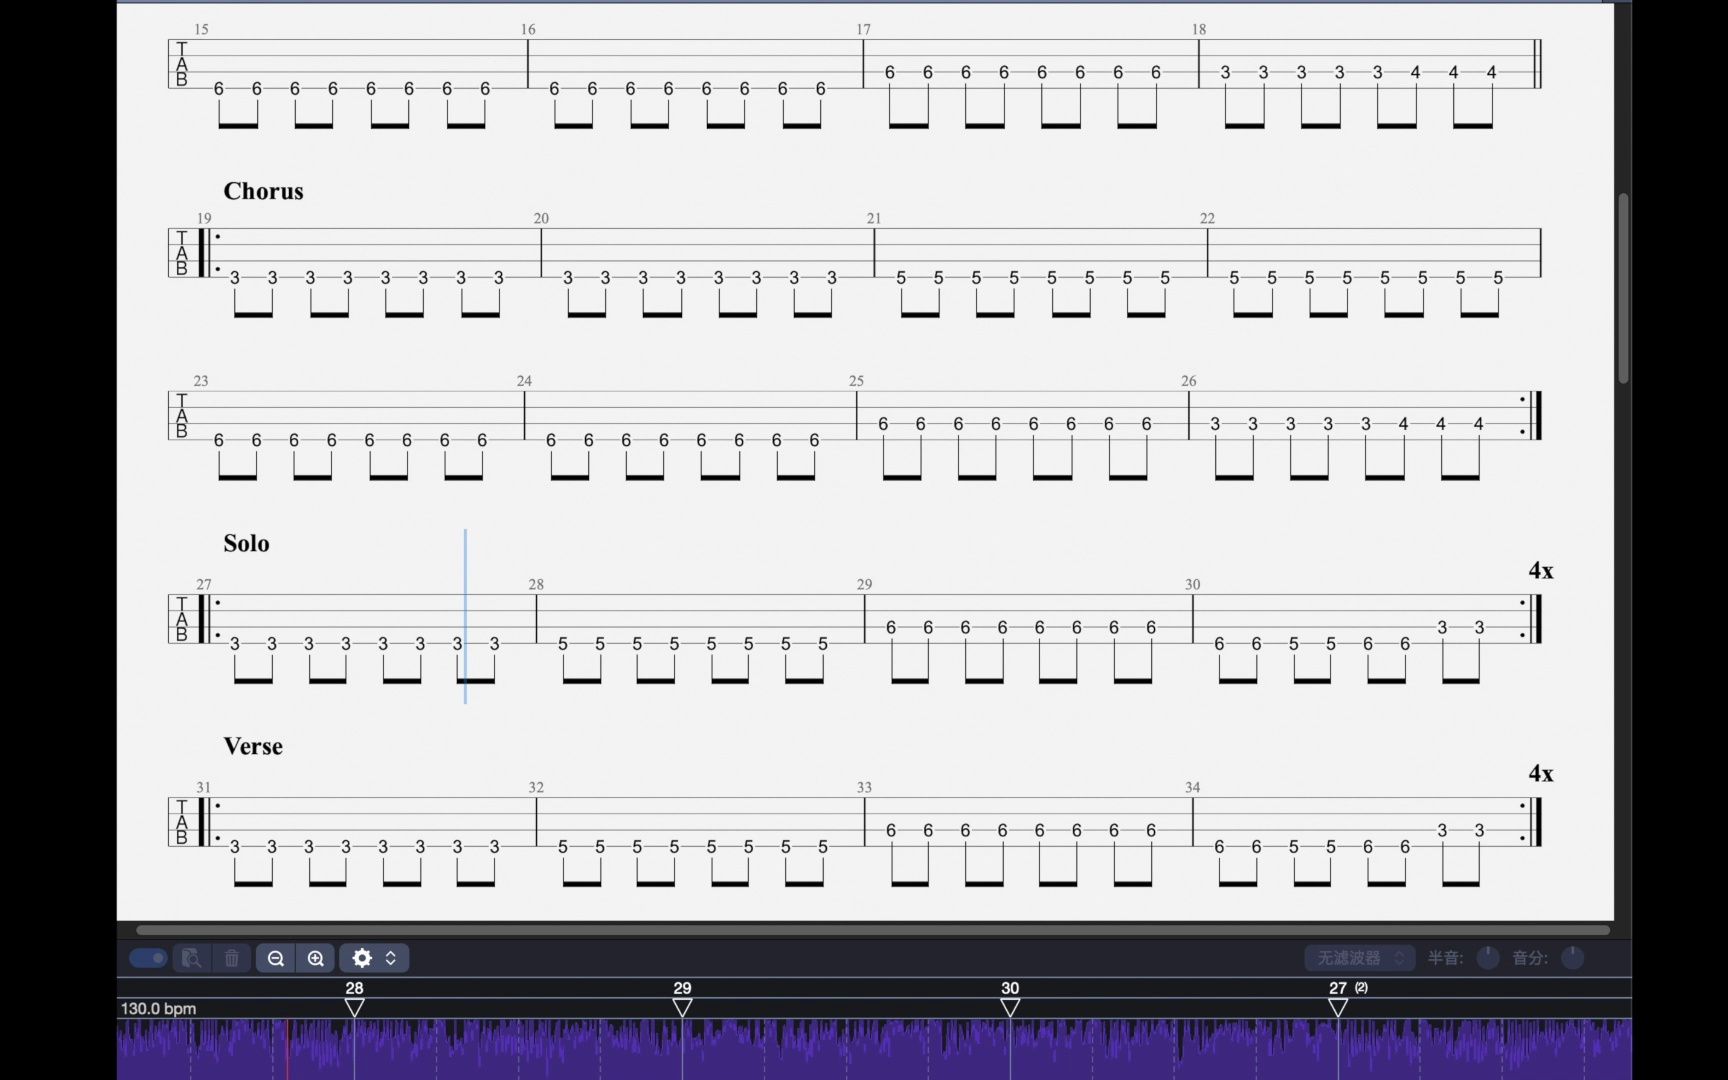Click the vertical scrollbar of the score
Screen dimensions: 1728x1080
click(x=1623, y=288)
